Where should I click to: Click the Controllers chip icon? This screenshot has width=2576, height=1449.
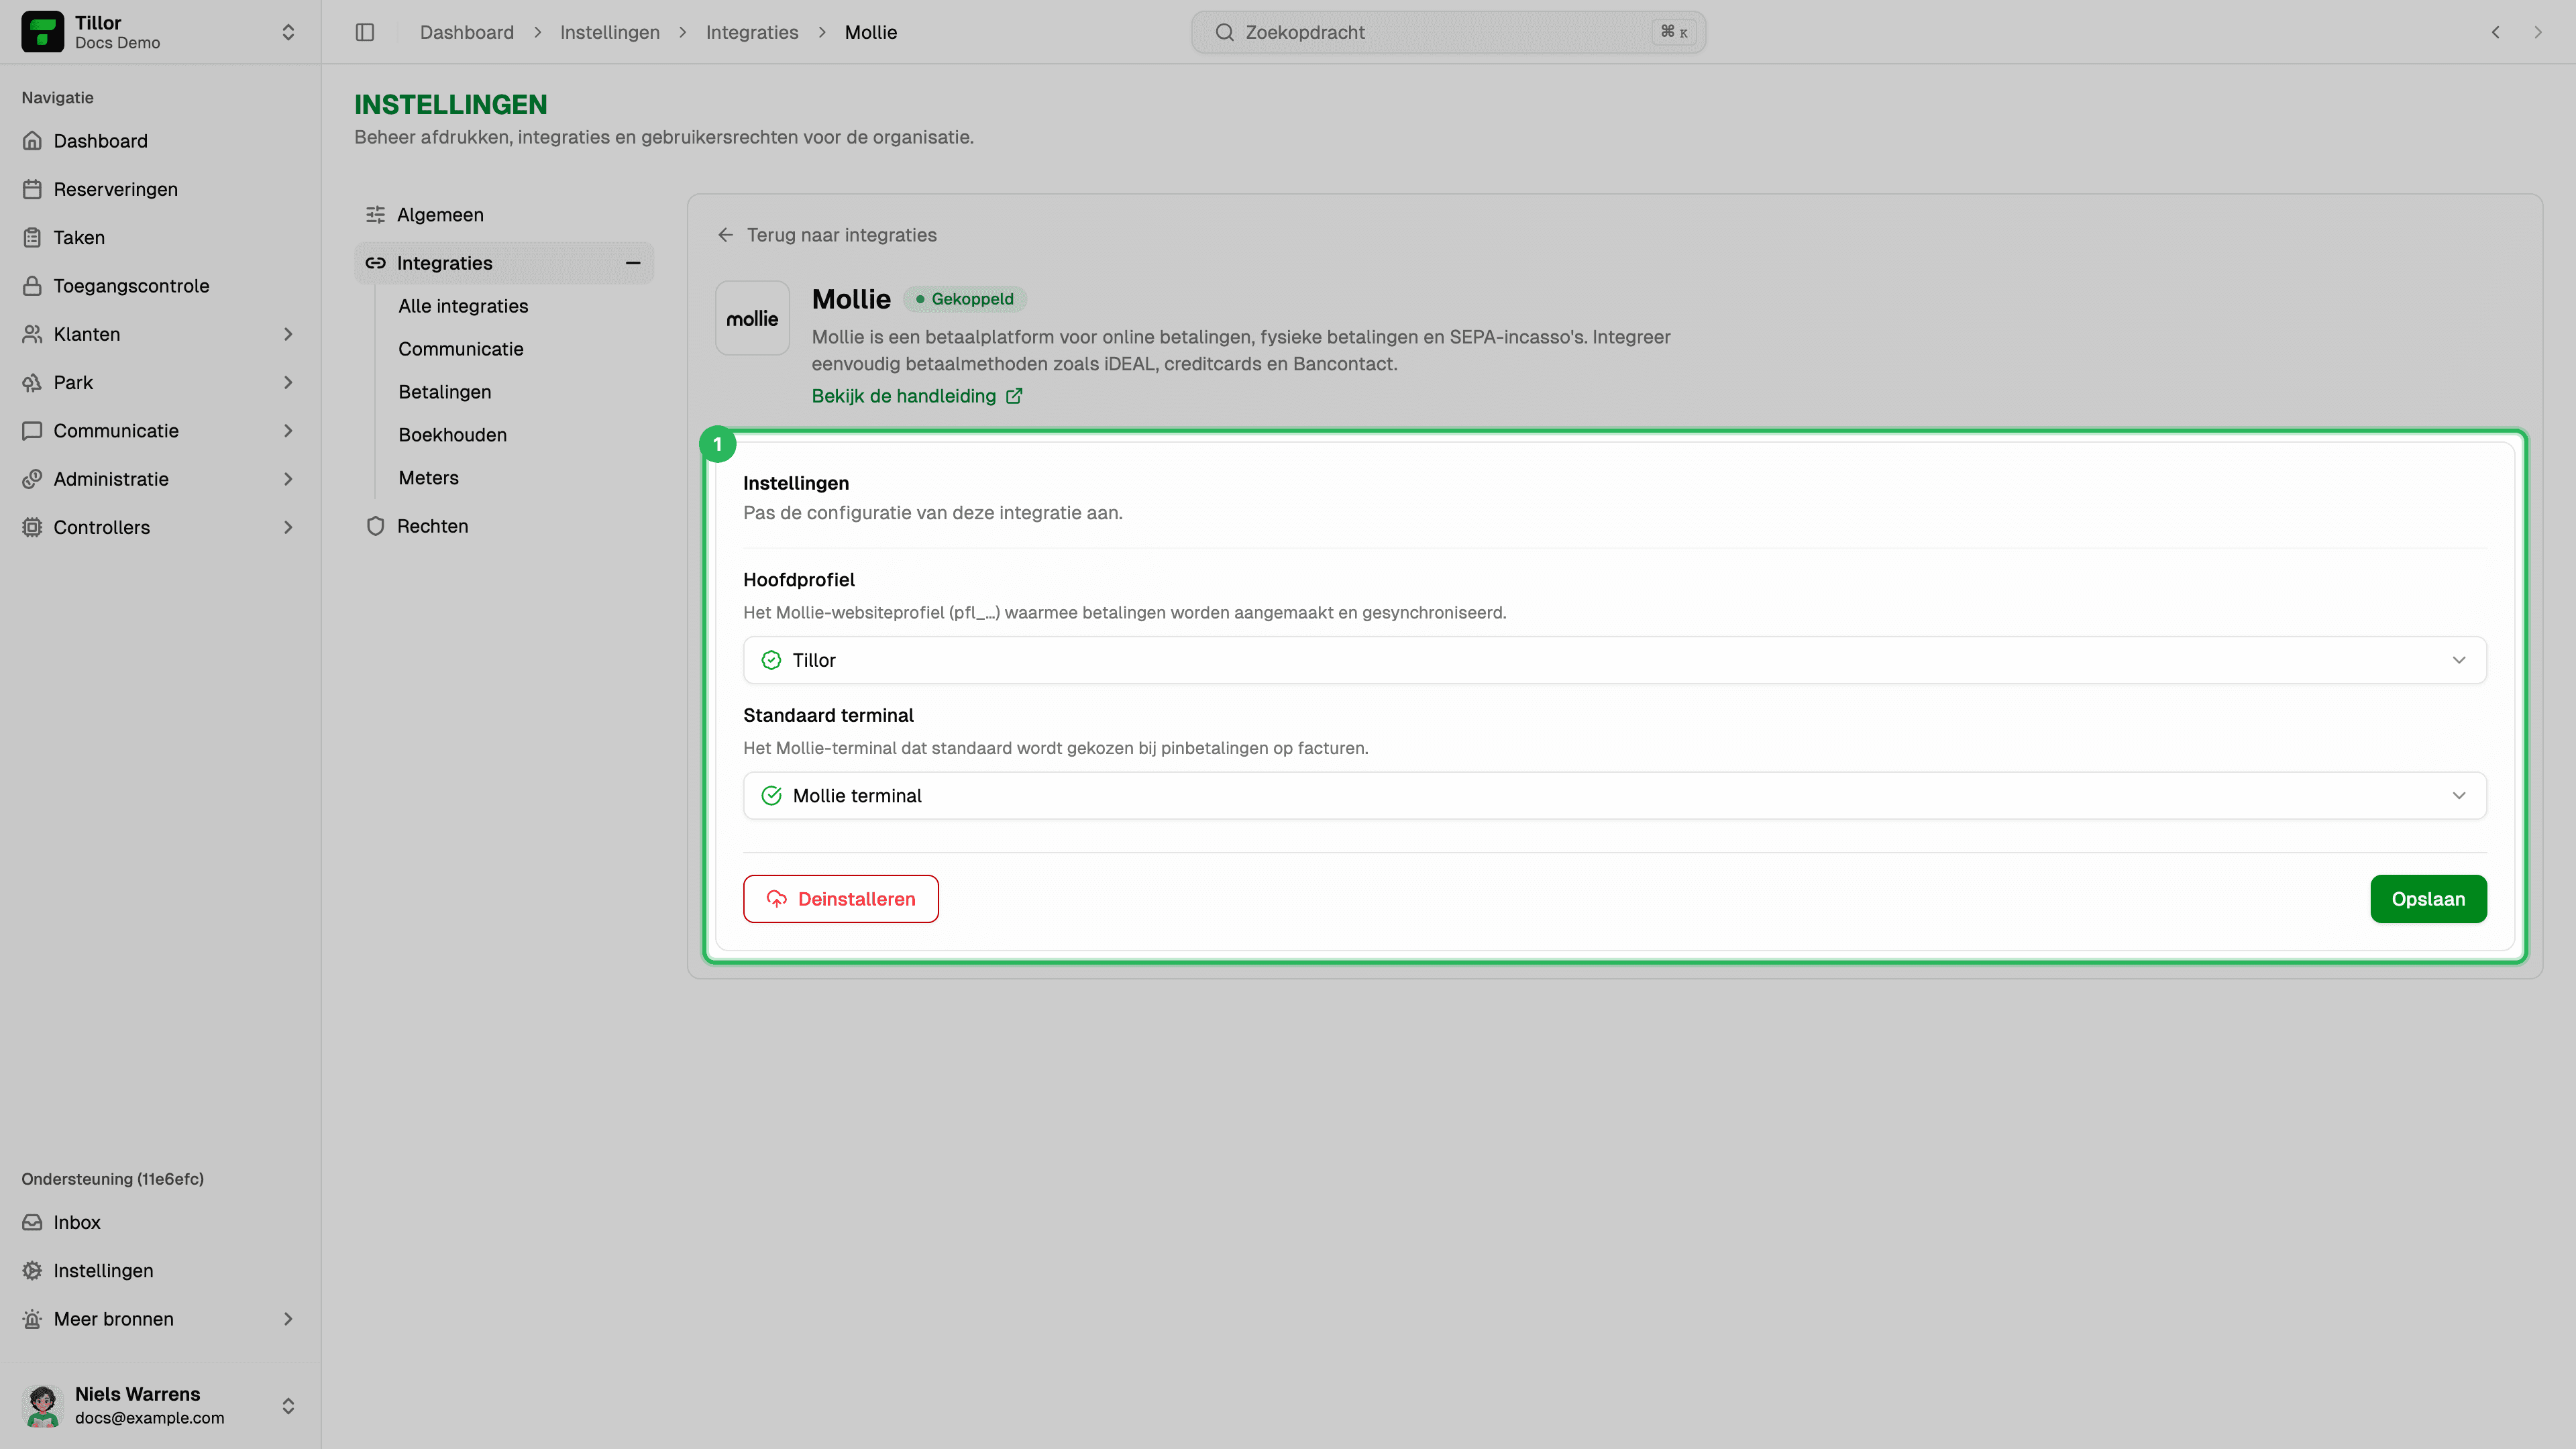pos(32,527)
